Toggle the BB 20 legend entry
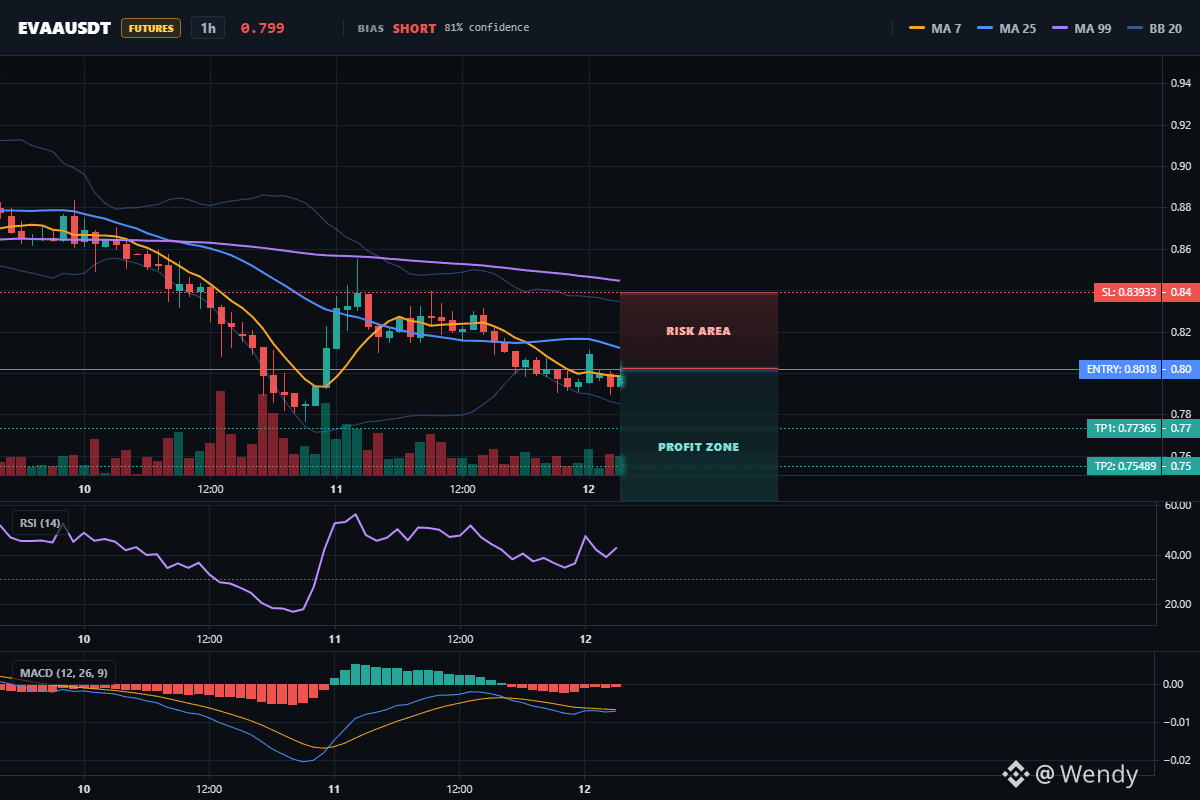This screenshot has height=800, width=1200. point(1154,28)
